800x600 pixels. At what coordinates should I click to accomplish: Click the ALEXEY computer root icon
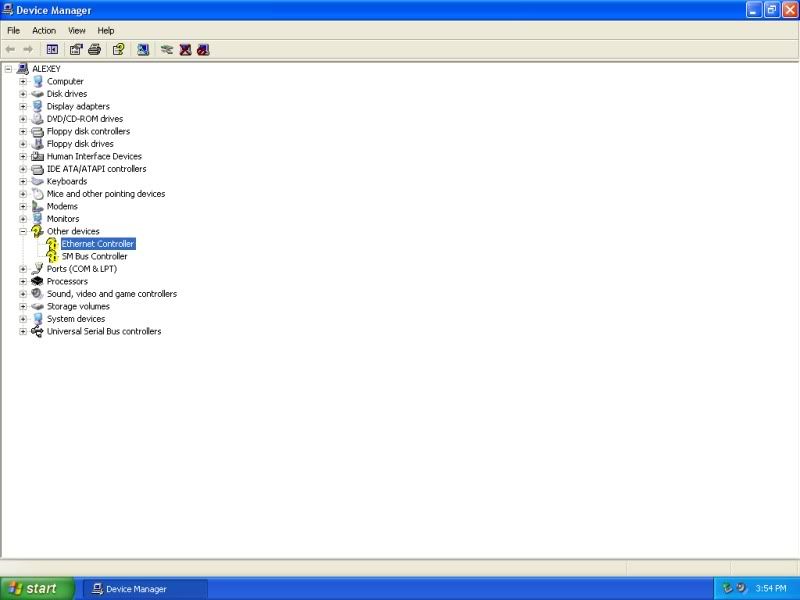(x=22, y=68)
